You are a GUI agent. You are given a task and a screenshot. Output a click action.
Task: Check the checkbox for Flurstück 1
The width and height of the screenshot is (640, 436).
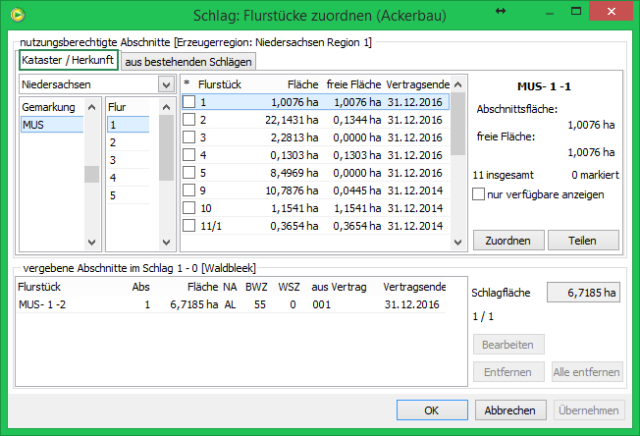click(x=189, y=102)
